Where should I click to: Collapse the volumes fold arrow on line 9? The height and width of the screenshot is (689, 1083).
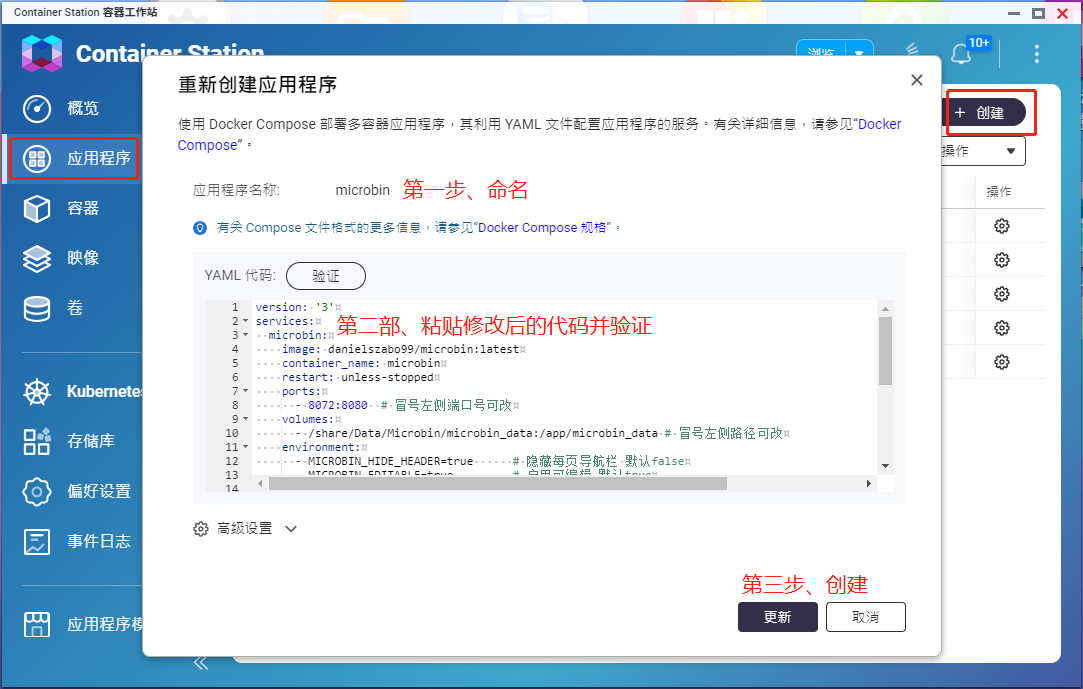click(245, 419)
